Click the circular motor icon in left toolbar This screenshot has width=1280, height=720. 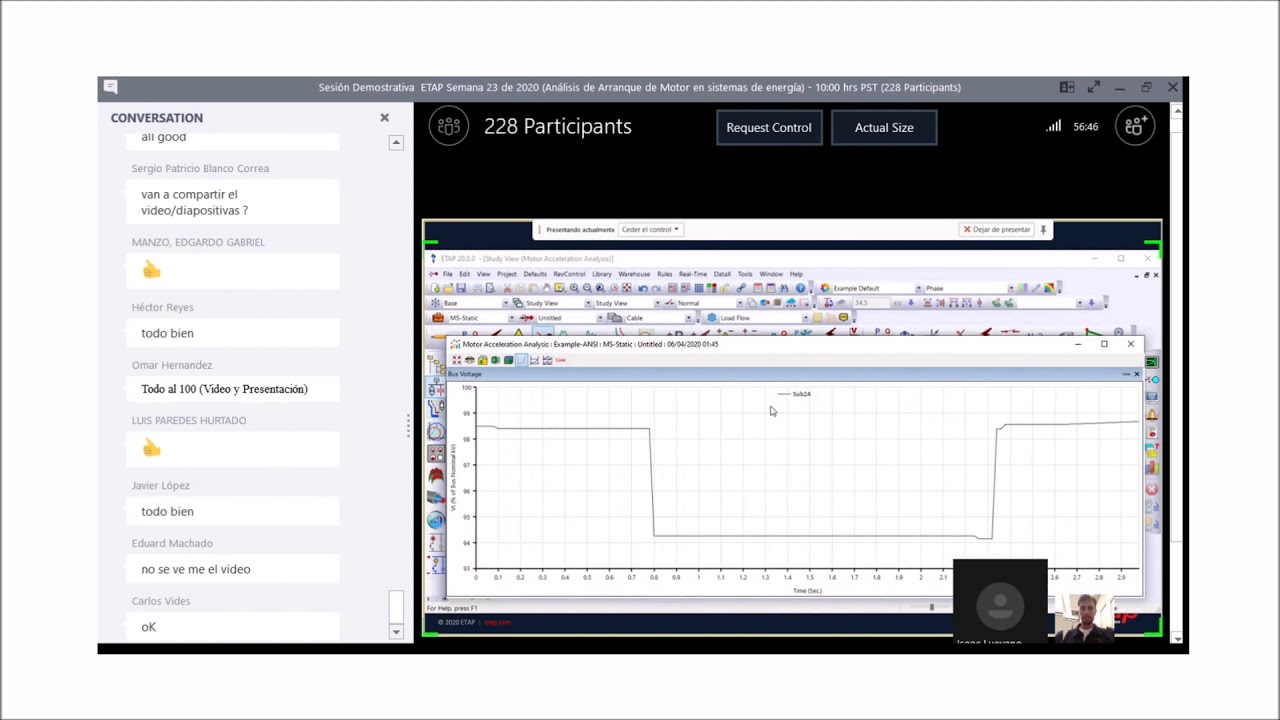click(x=436, y=432)
